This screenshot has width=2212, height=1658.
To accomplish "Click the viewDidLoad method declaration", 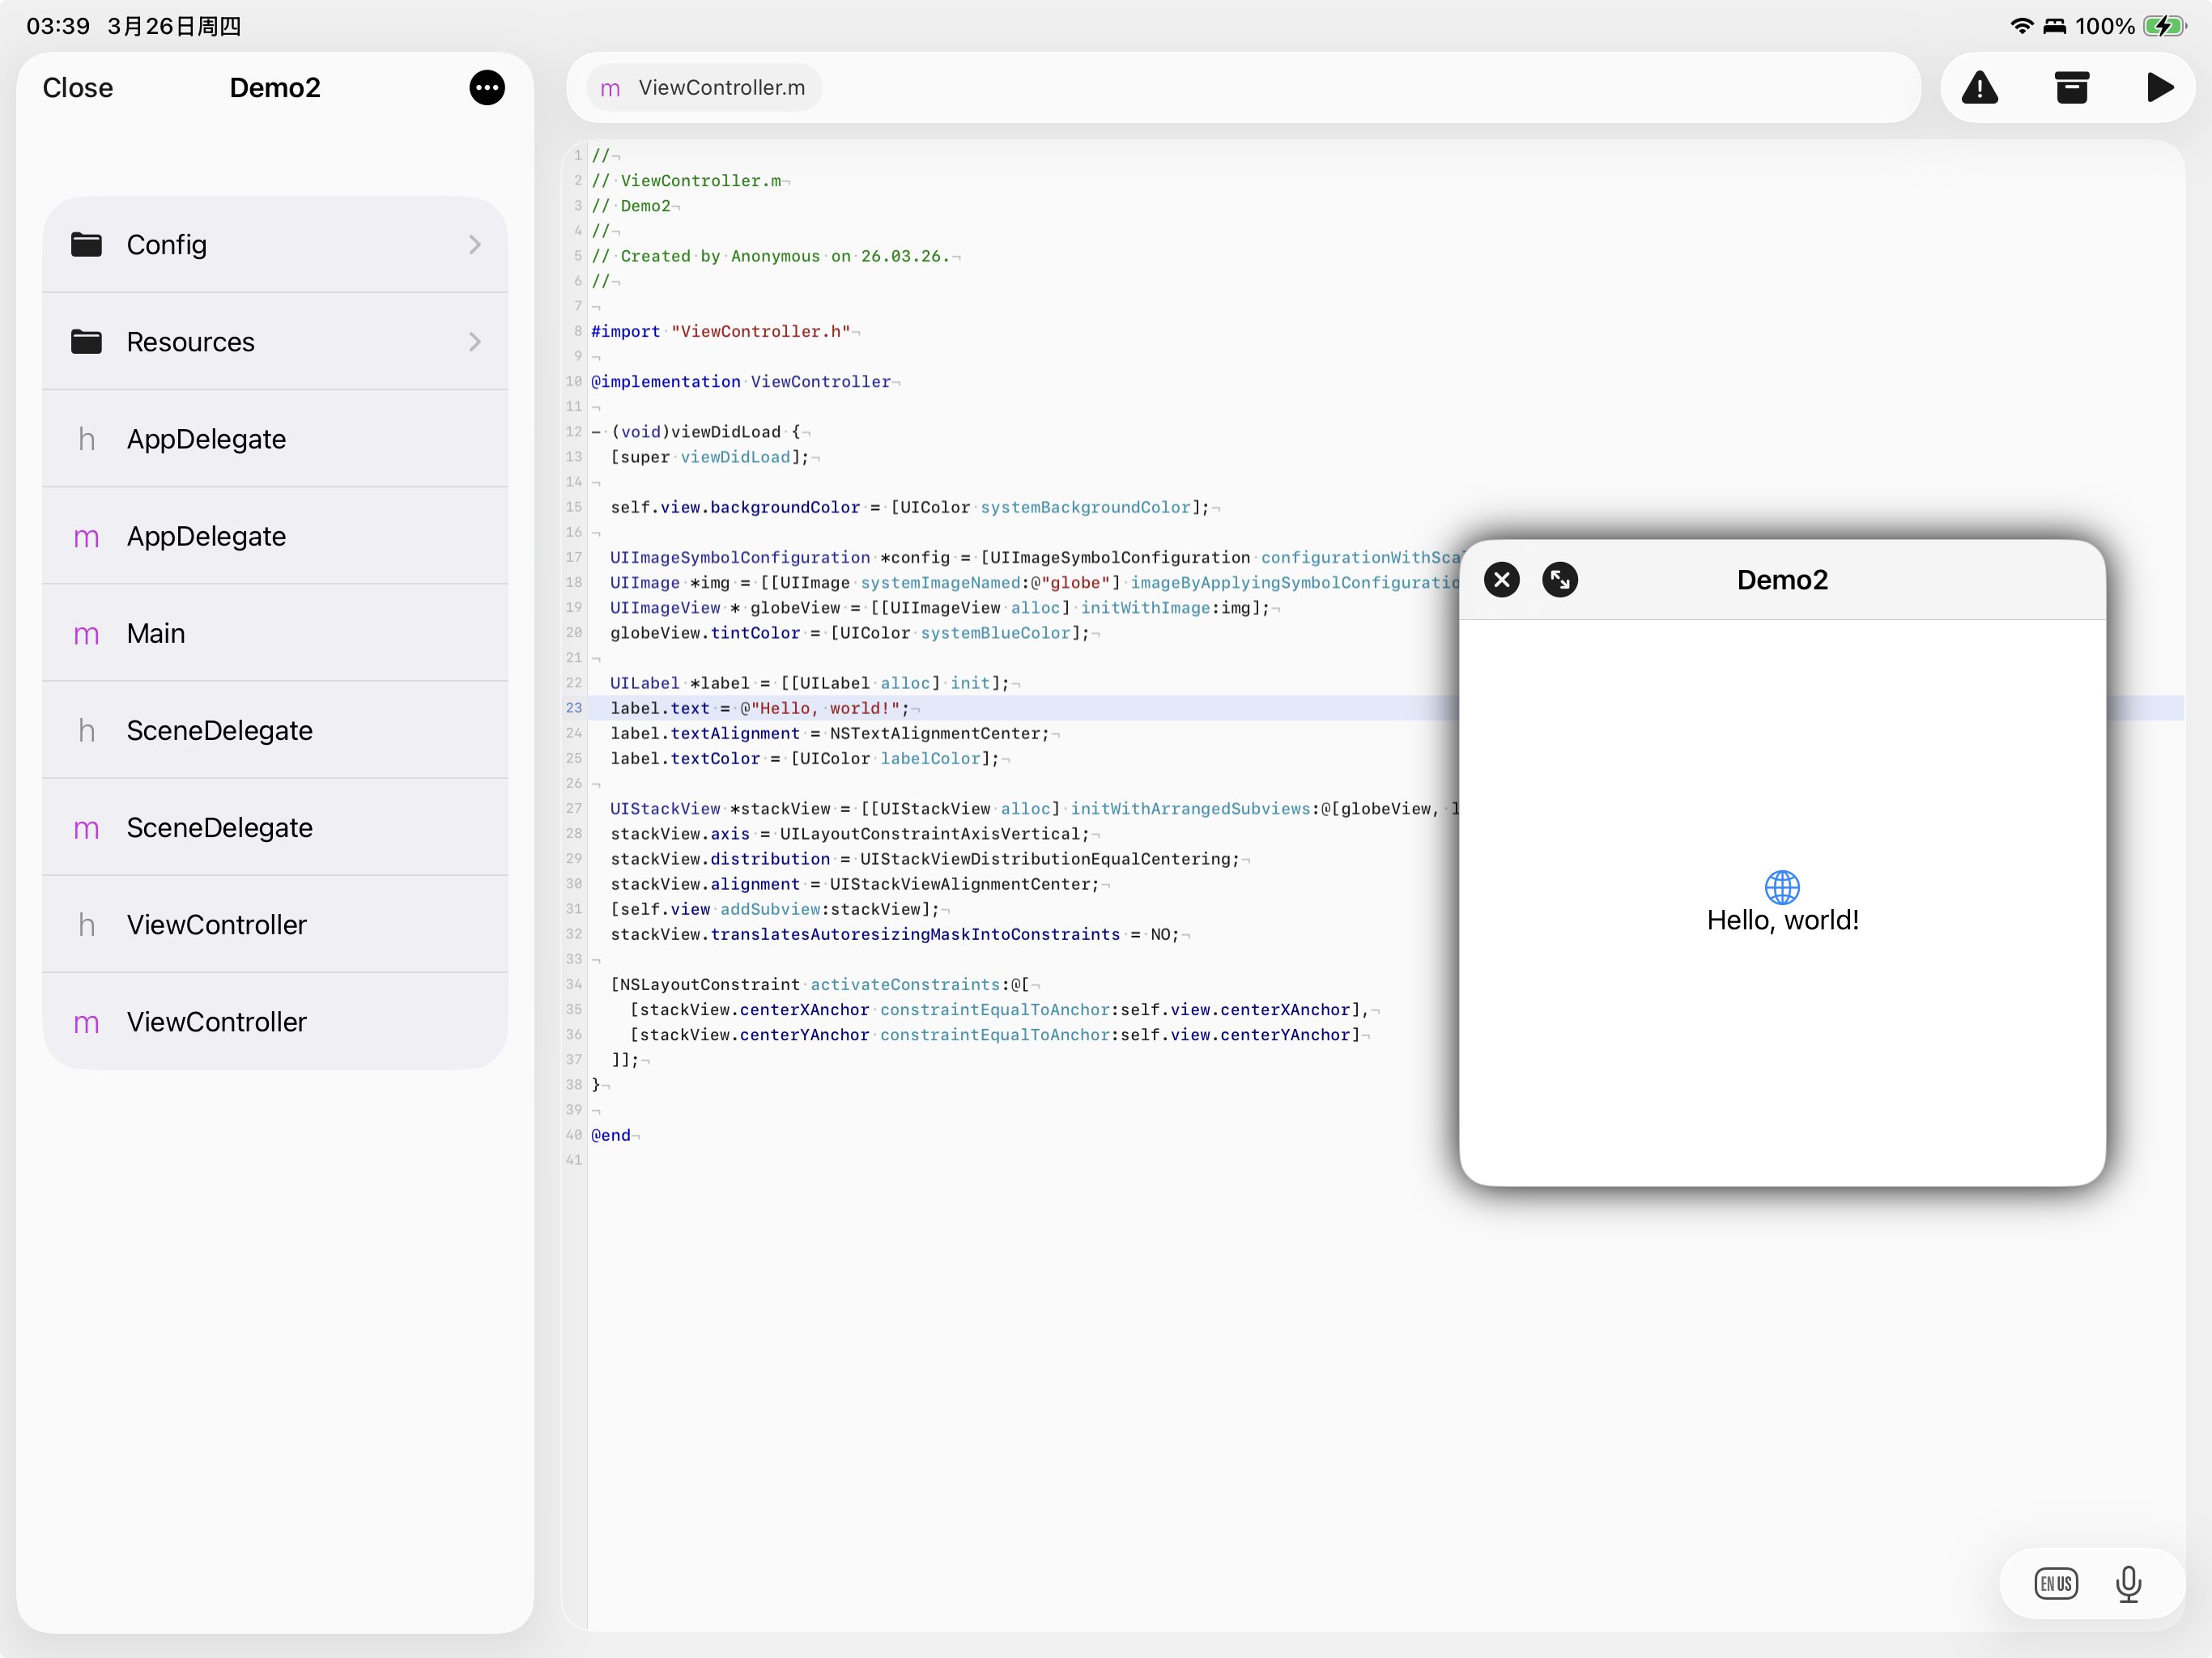I will tap(696, 431).
